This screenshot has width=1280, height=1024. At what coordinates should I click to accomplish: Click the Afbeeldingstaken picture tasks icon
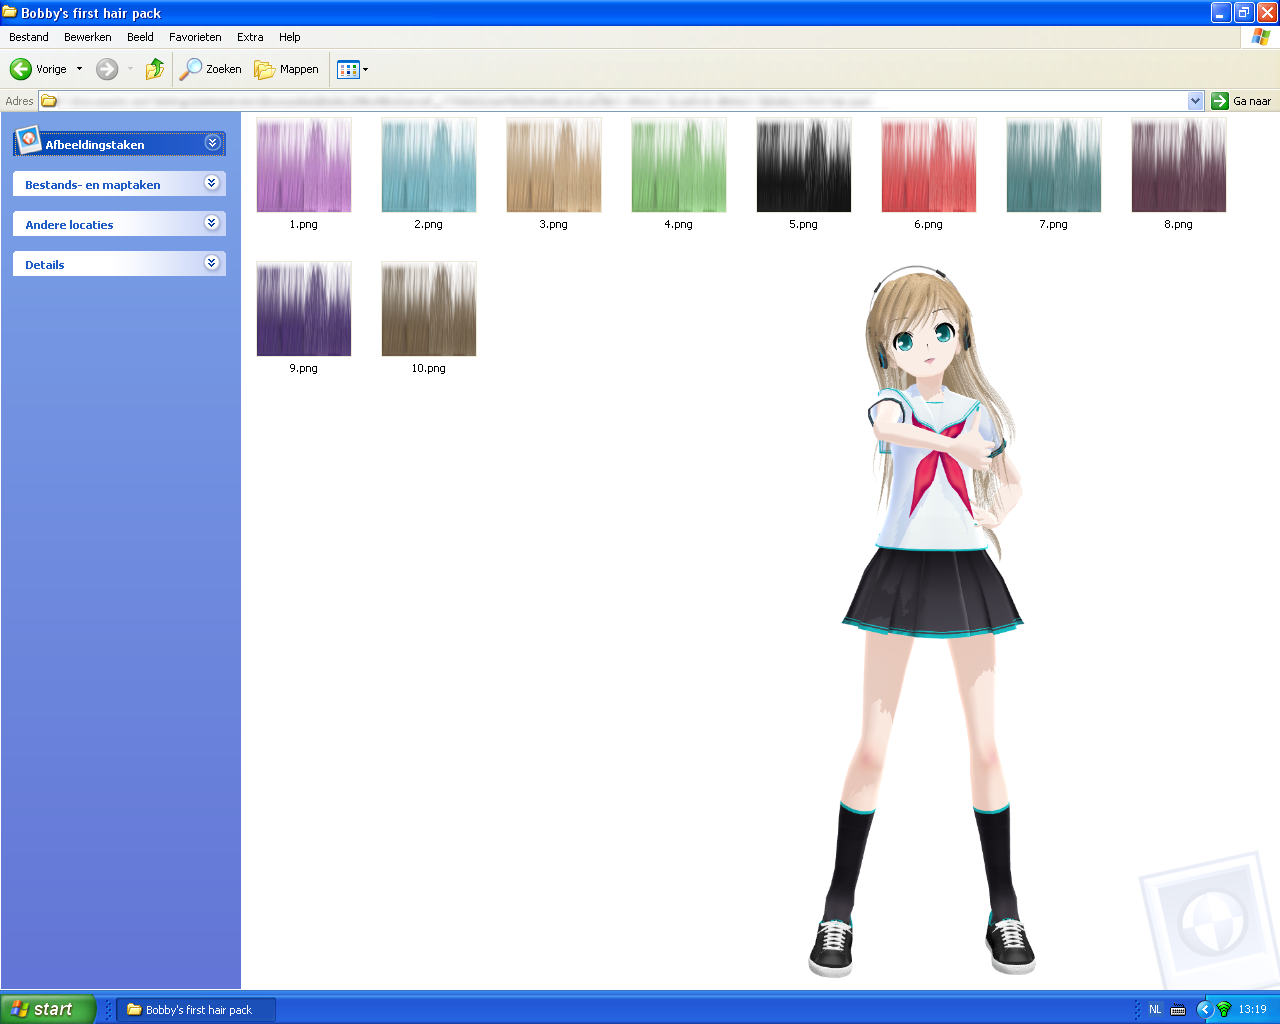coord(30,142)
